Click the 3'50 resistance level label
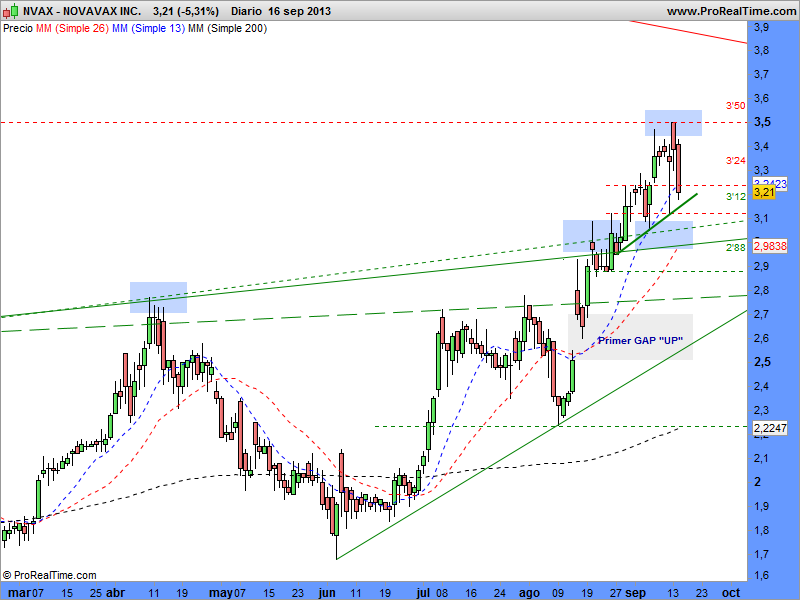The image size is (800, 600). [735, 106]
